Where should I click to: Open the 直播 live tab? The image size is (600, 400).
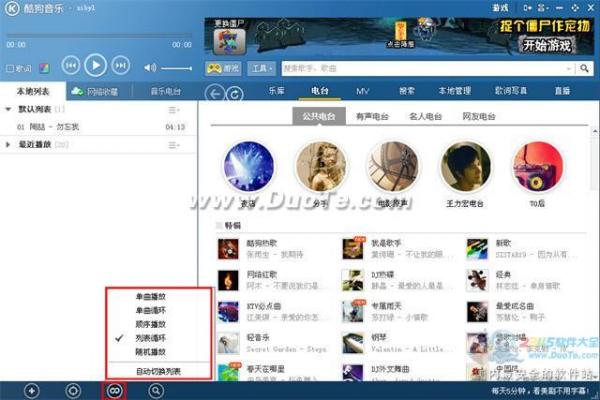[x=562, y=91]
